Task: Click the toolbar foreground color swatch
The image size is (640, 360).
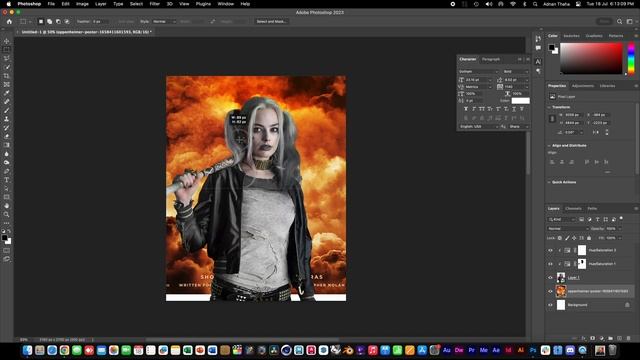Action: pos(4,238)
